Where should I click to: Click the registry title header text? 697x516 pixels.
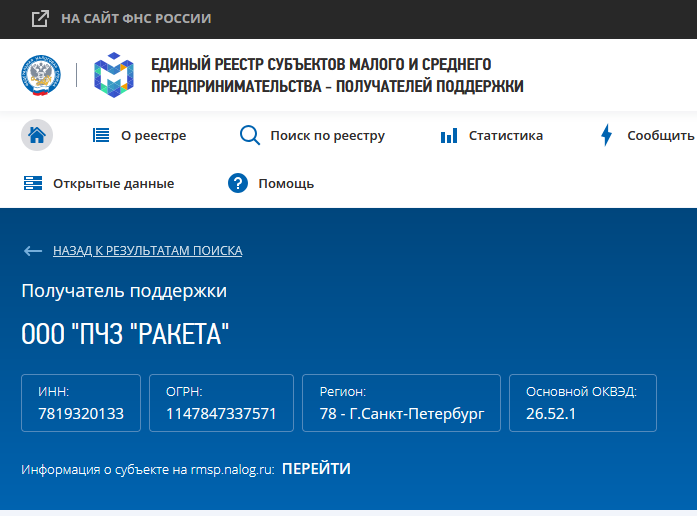(337, 75)
